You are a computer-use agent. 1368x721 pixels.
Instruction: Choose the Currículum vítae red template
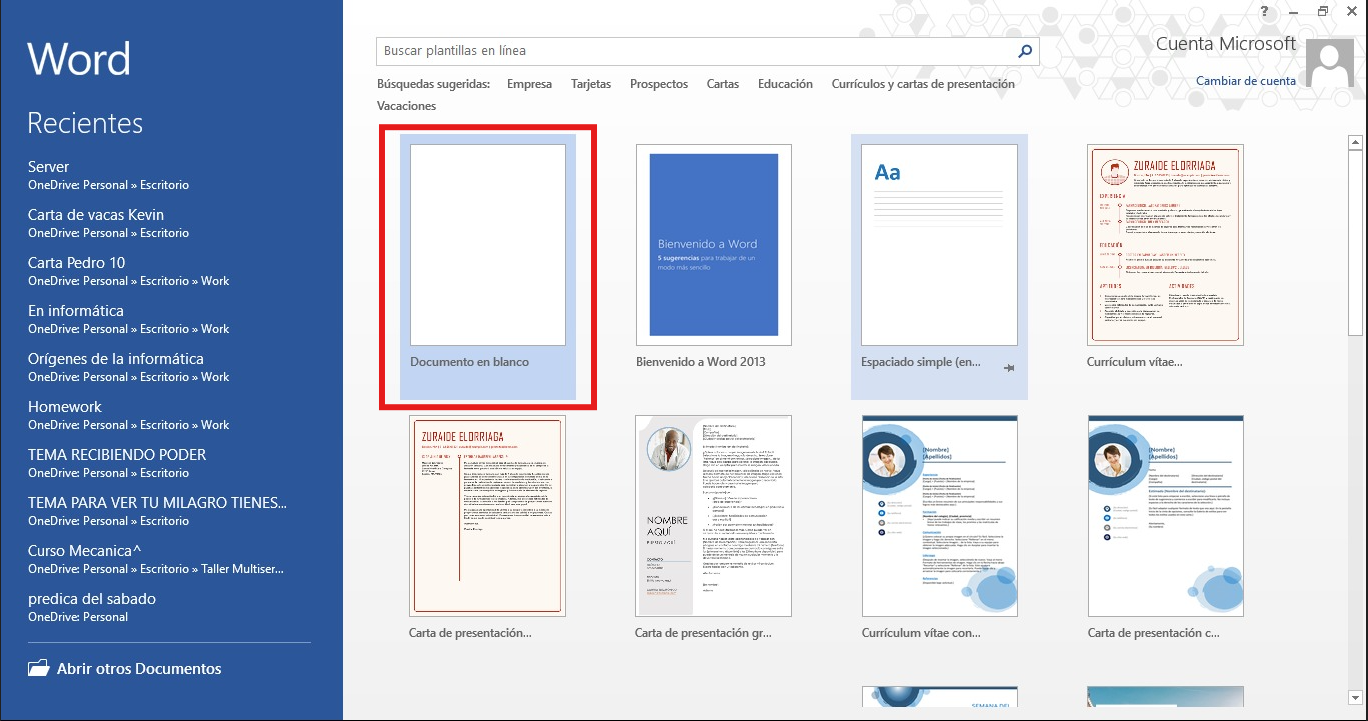coord(1165,246)
